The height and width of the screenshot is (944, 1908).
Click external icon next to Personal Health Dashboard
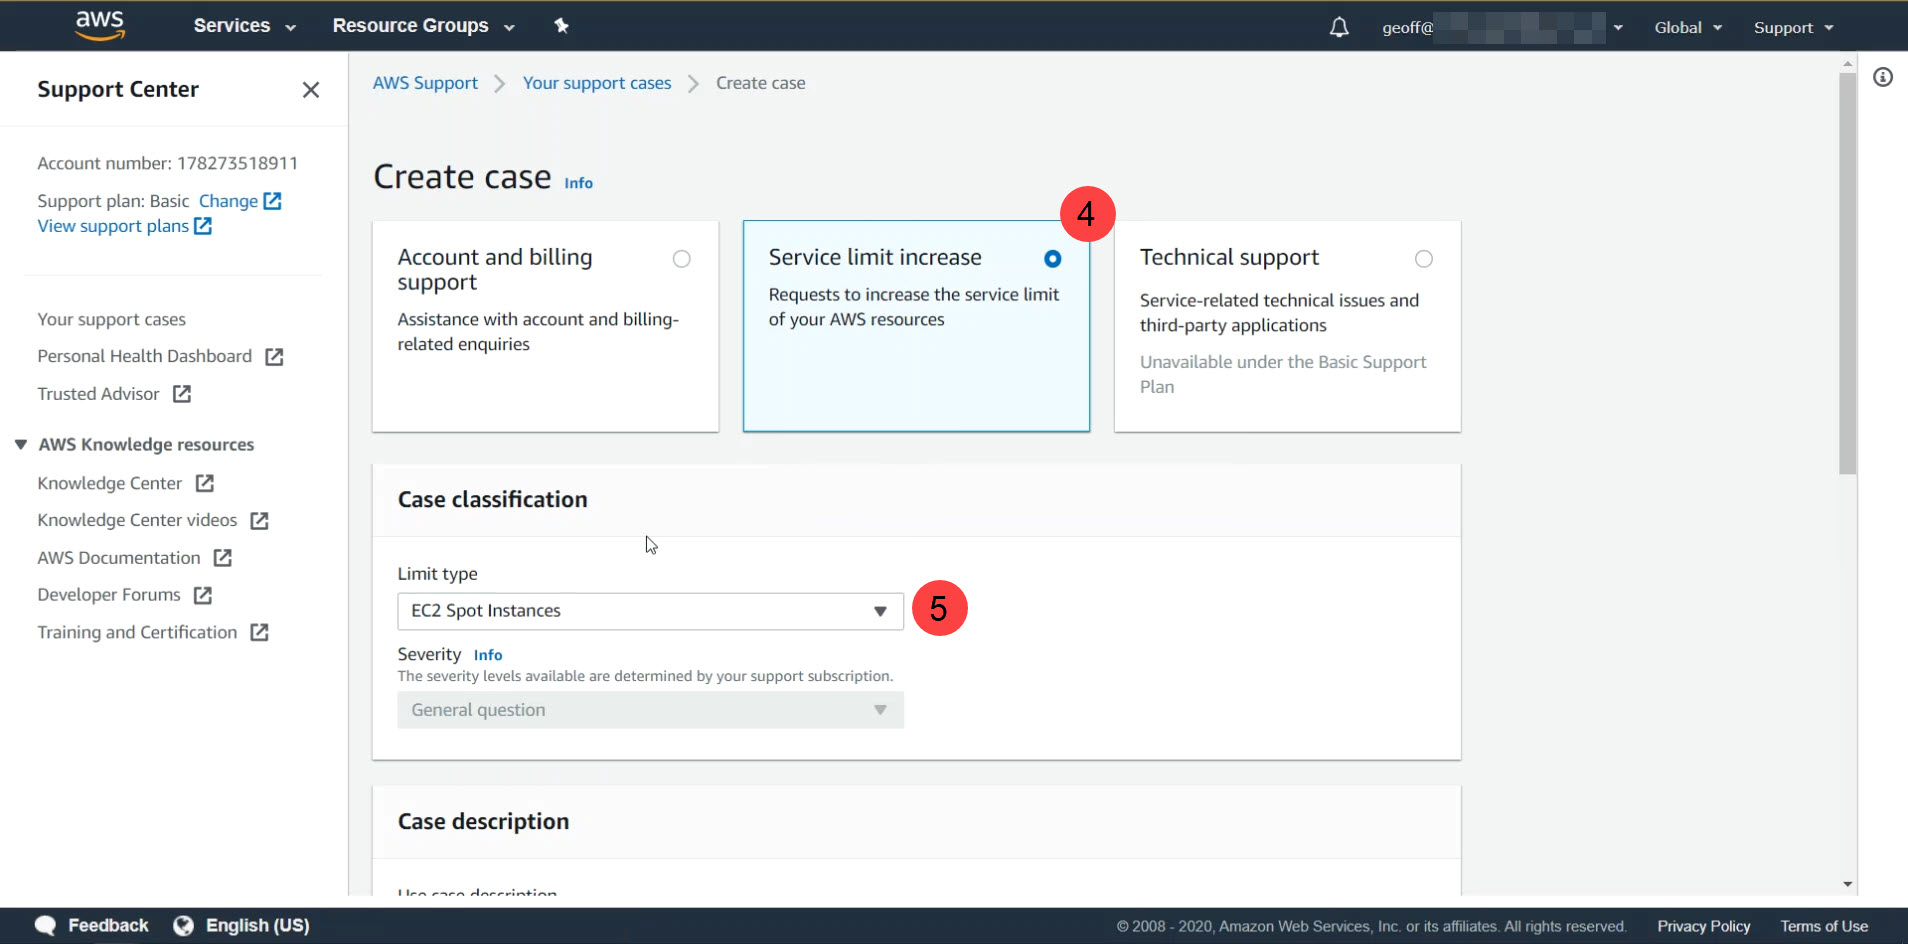(274, 357)
